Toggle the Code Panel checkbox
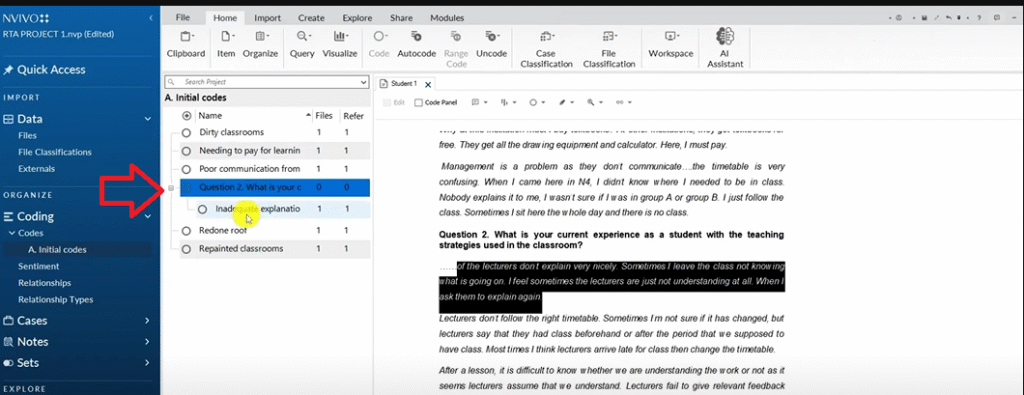 click(419, 103)
